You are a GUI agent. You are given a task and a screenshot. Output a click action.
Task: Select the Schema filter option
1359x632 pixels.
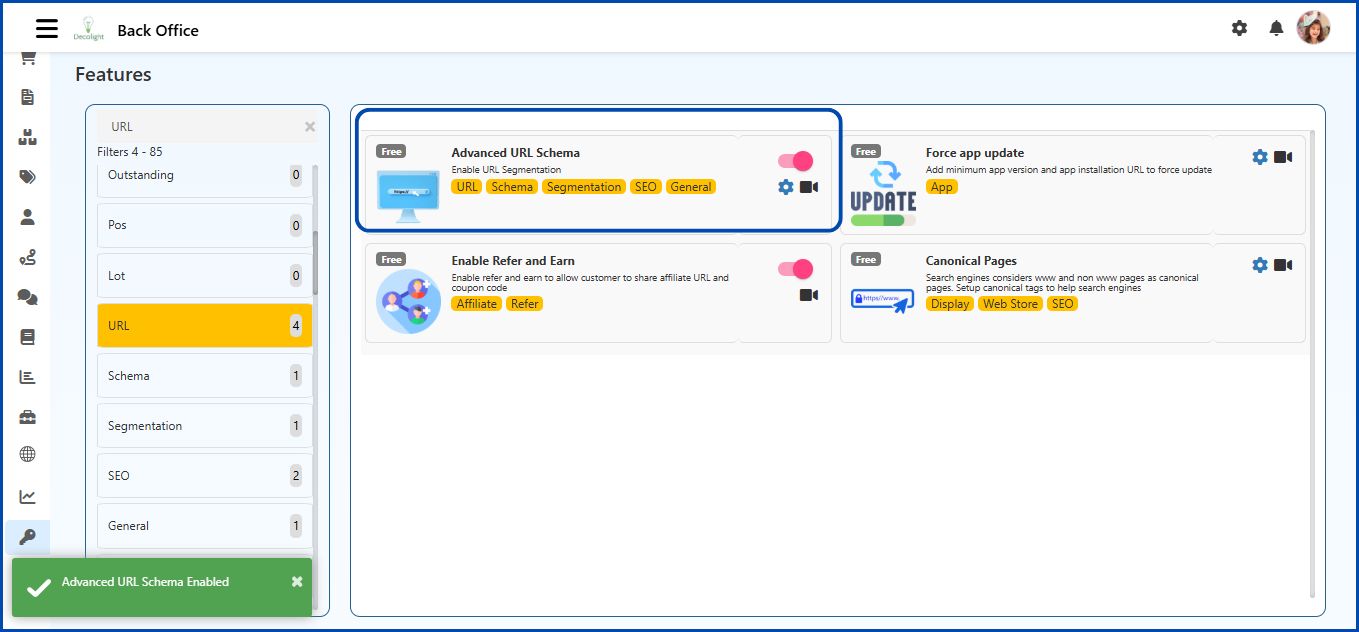(x=204, y=375)
